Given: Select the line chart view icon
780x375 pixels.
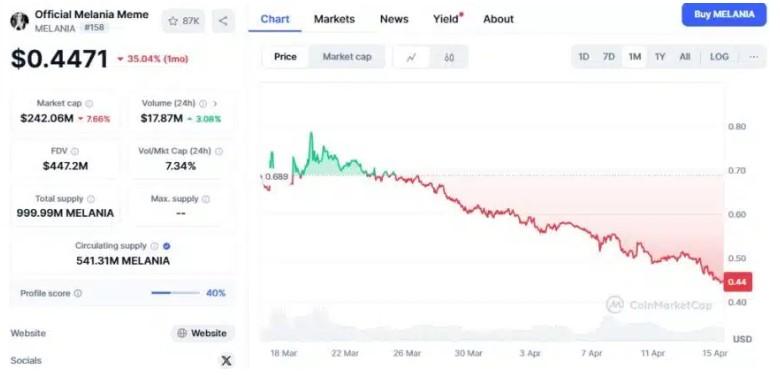Looking at the screenshot, I should point(411,57).
